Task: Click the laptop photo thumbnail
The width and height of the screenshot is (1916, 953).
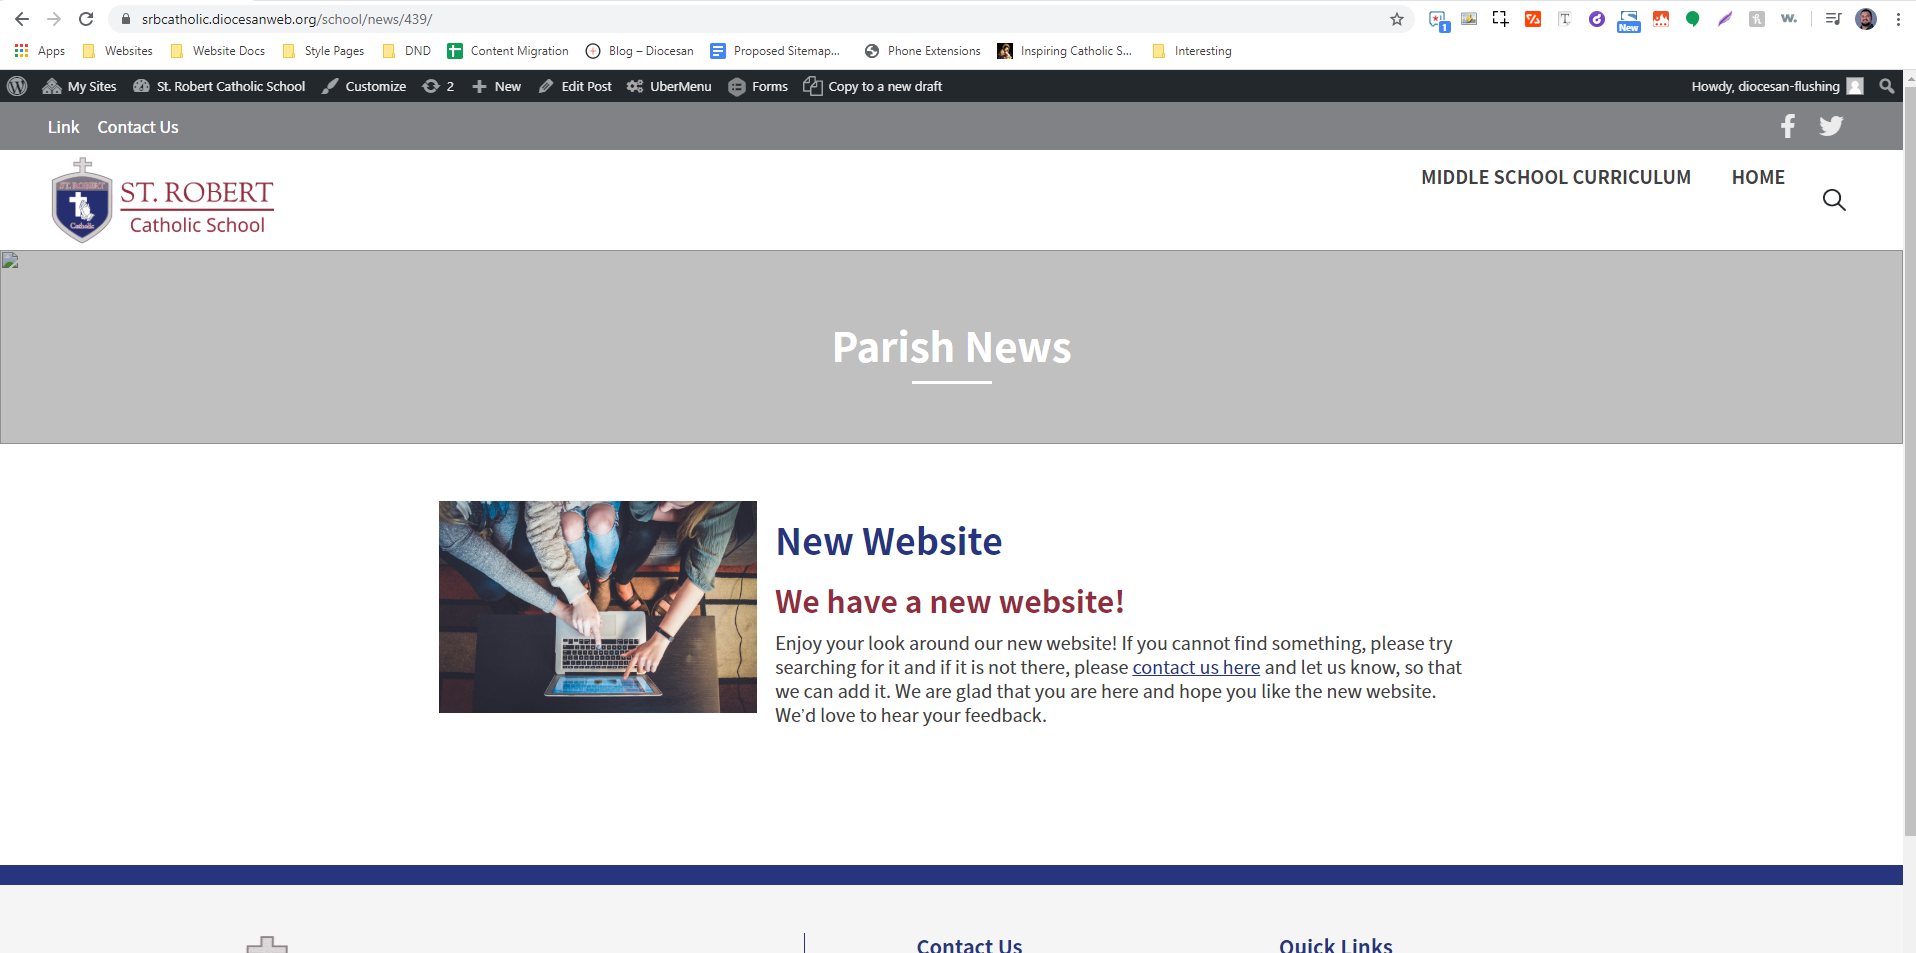Action: point(597,607)
